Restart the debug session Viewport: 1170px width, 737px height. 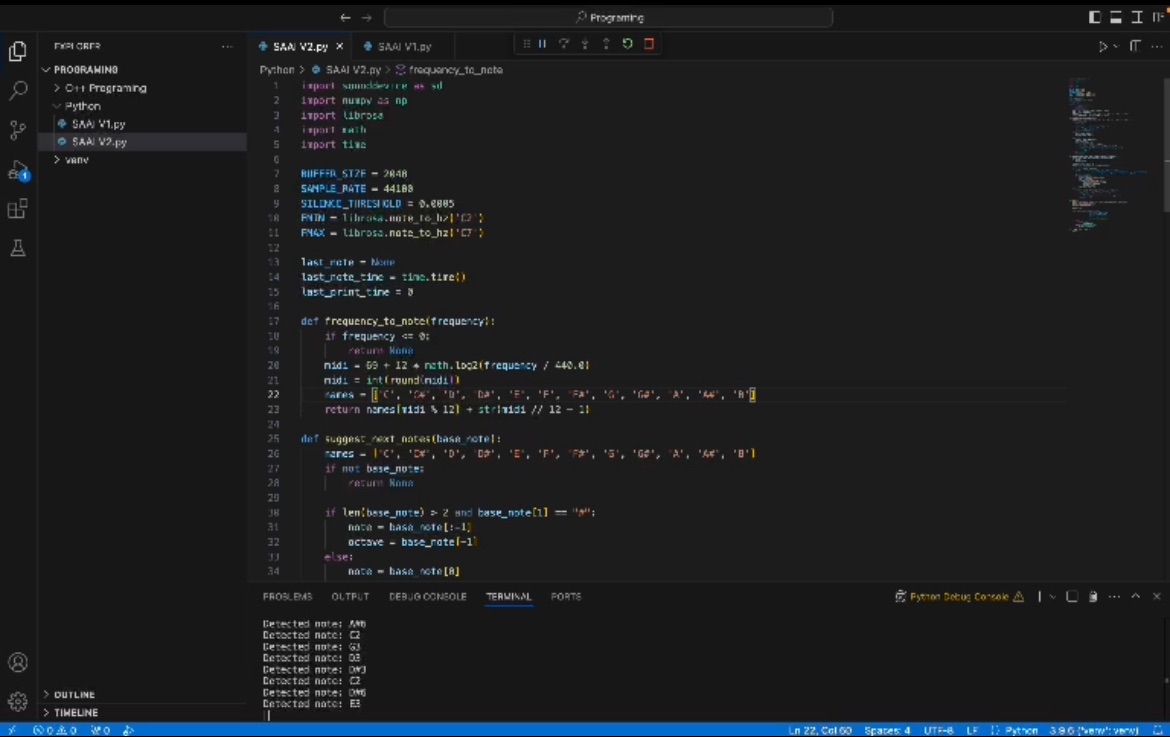click(628, 44)
